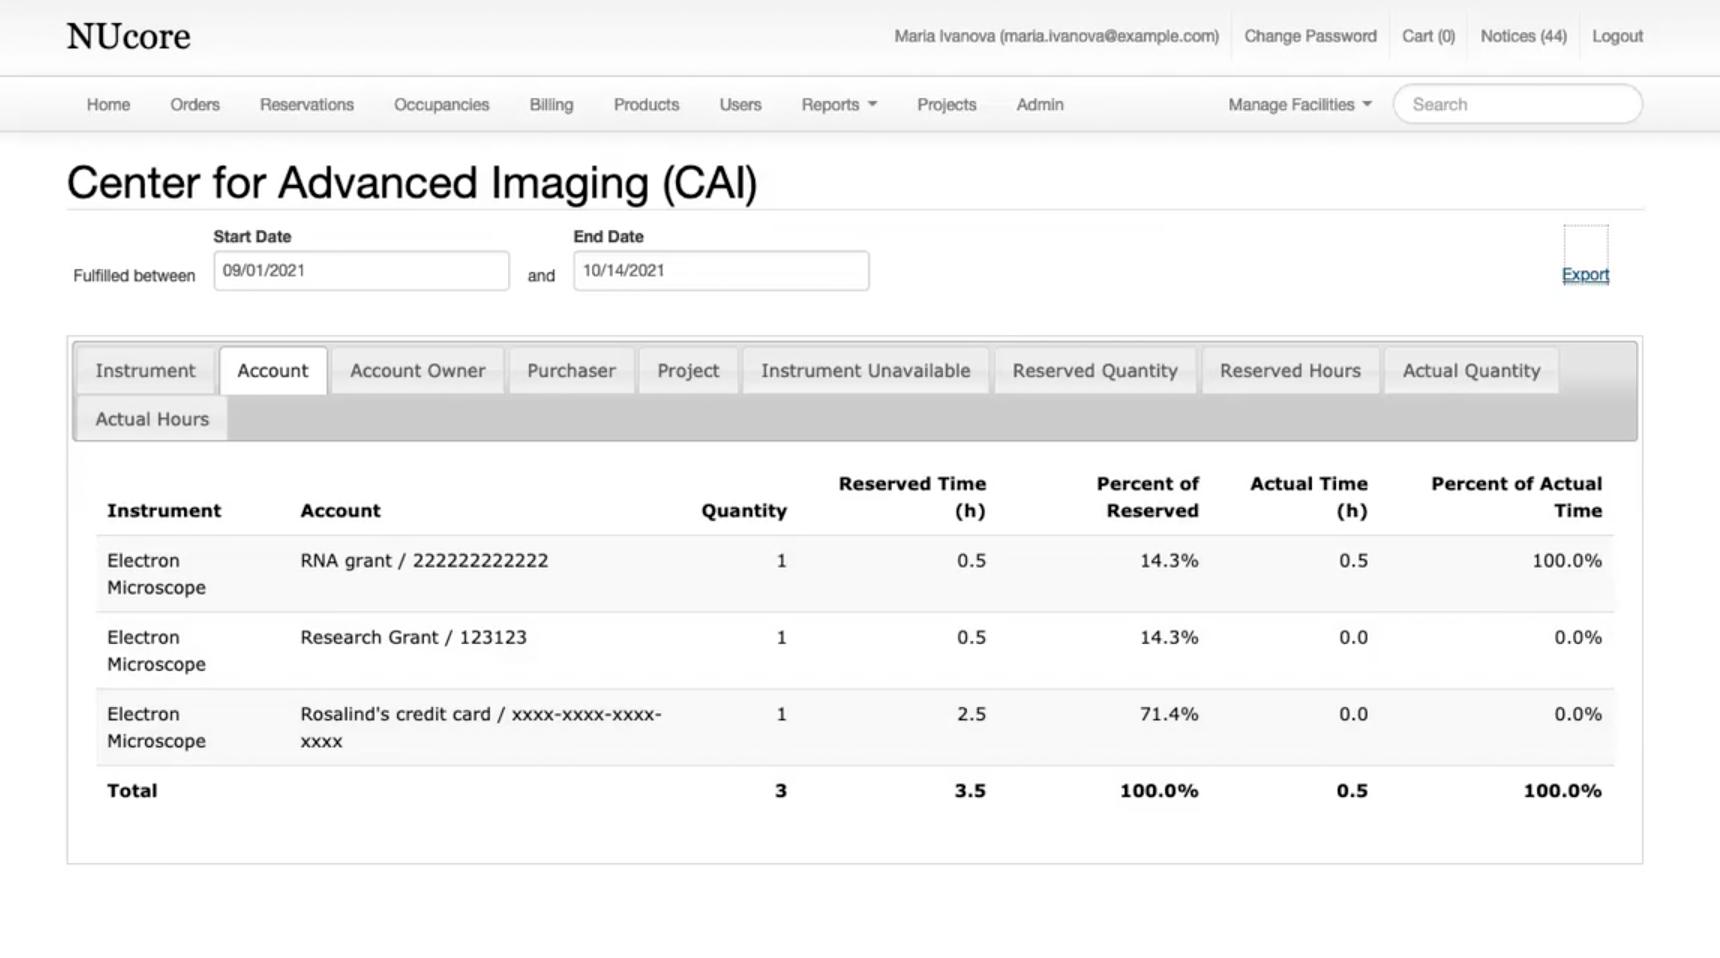Click the End Date field
Viewport: 1720px width, 958px height.
[x=720, y=271]
